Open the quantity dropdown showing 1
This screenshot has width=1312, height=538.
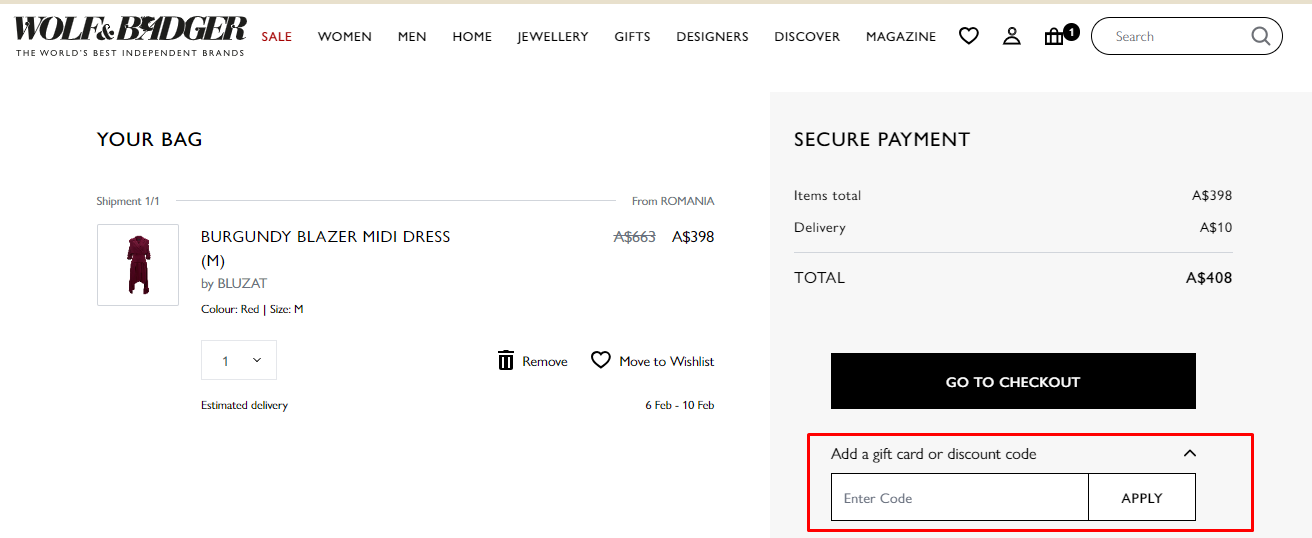(239, 361)
